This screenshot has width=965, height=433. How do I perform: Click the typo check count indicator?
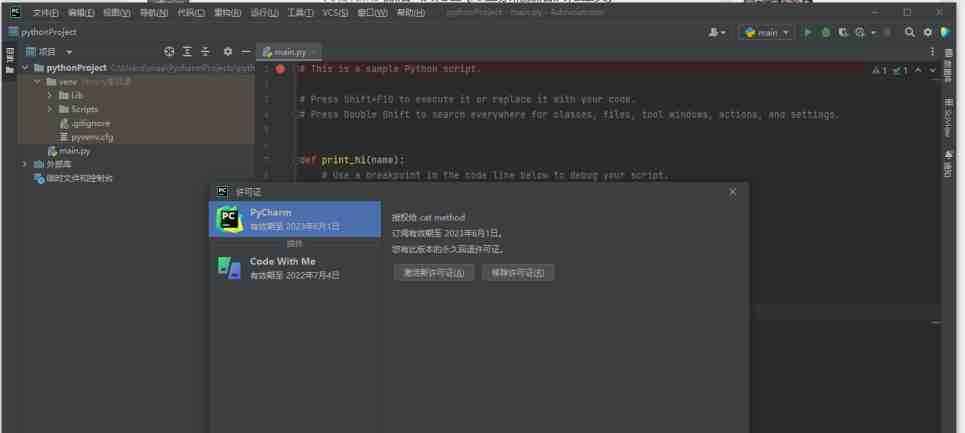tap(900, 71)
